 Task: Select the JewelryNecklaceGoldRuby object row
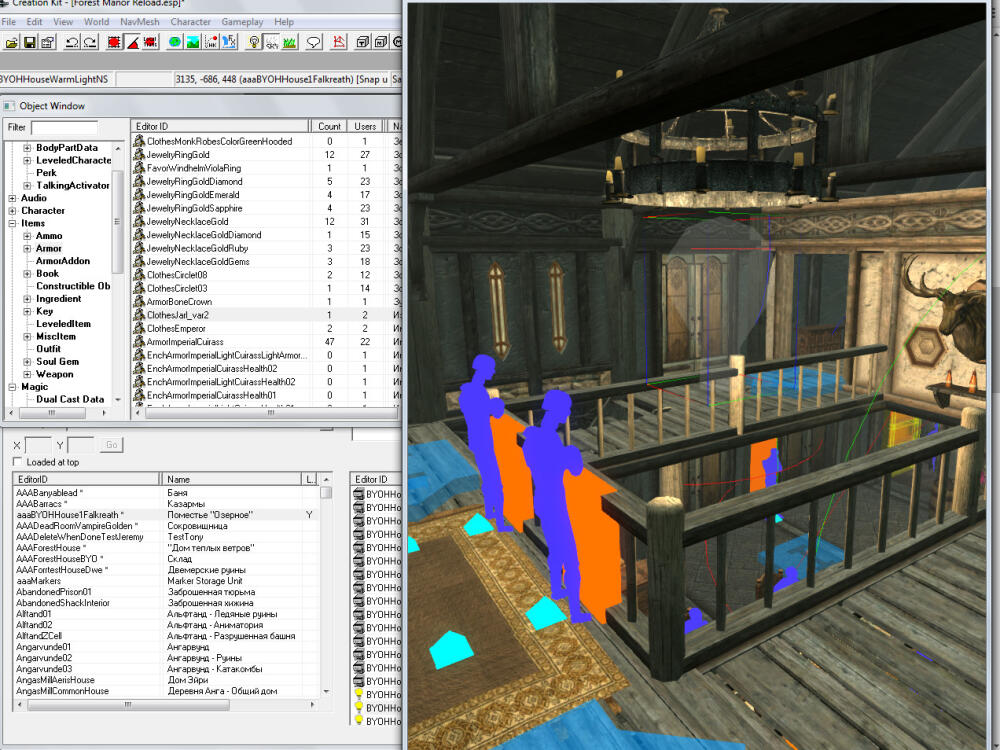(x=267, y=248)
